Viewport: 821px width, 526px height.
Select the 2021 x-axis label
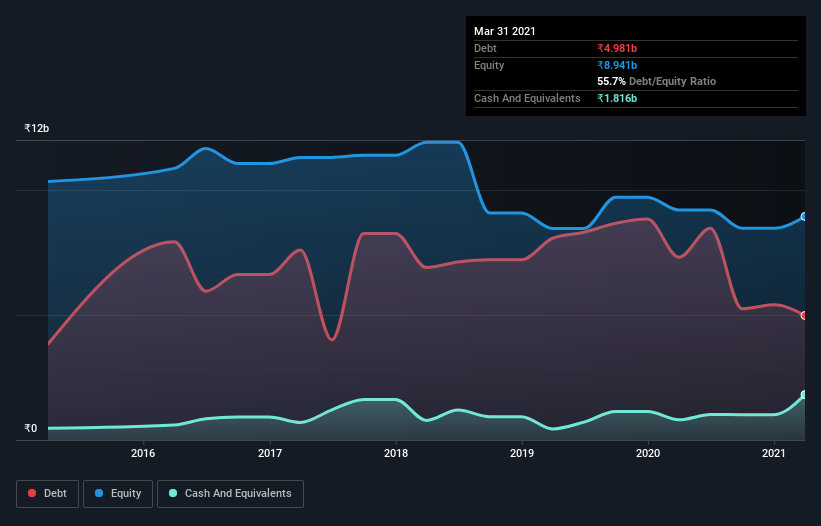(x=774, y=453)
